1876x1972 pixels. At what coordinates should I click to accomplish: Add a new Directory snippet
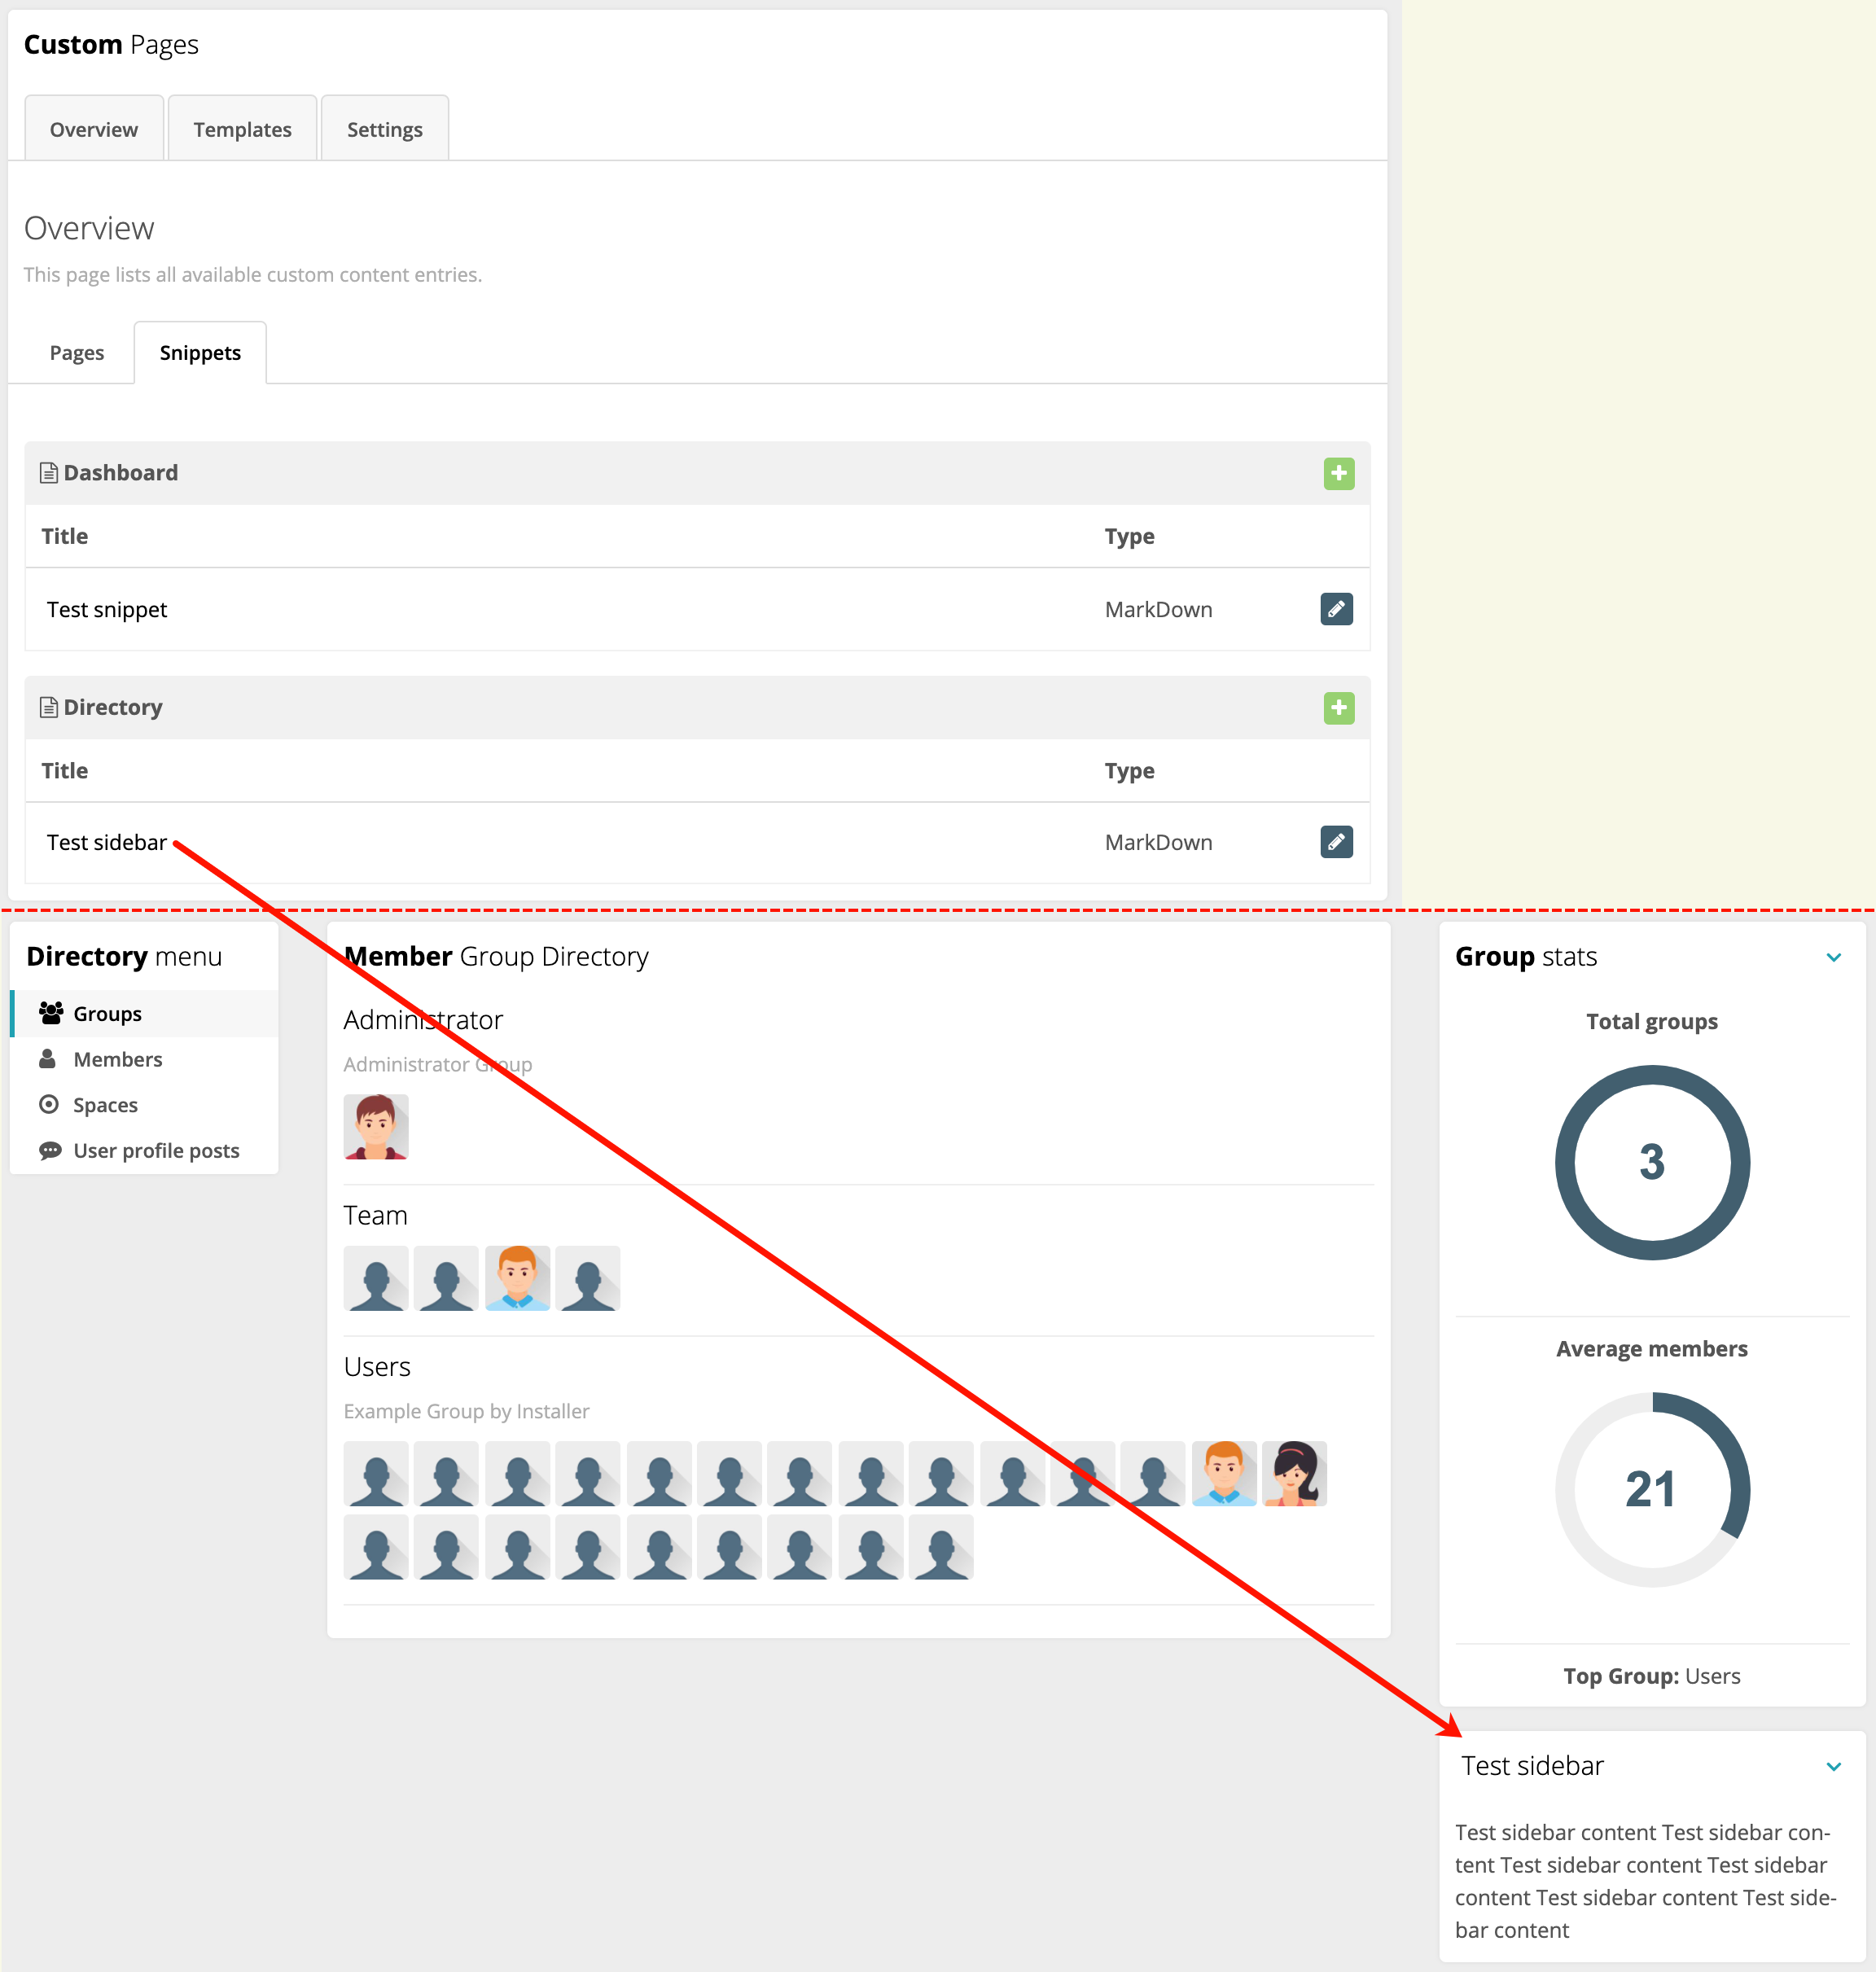[x=1338, y=708]
